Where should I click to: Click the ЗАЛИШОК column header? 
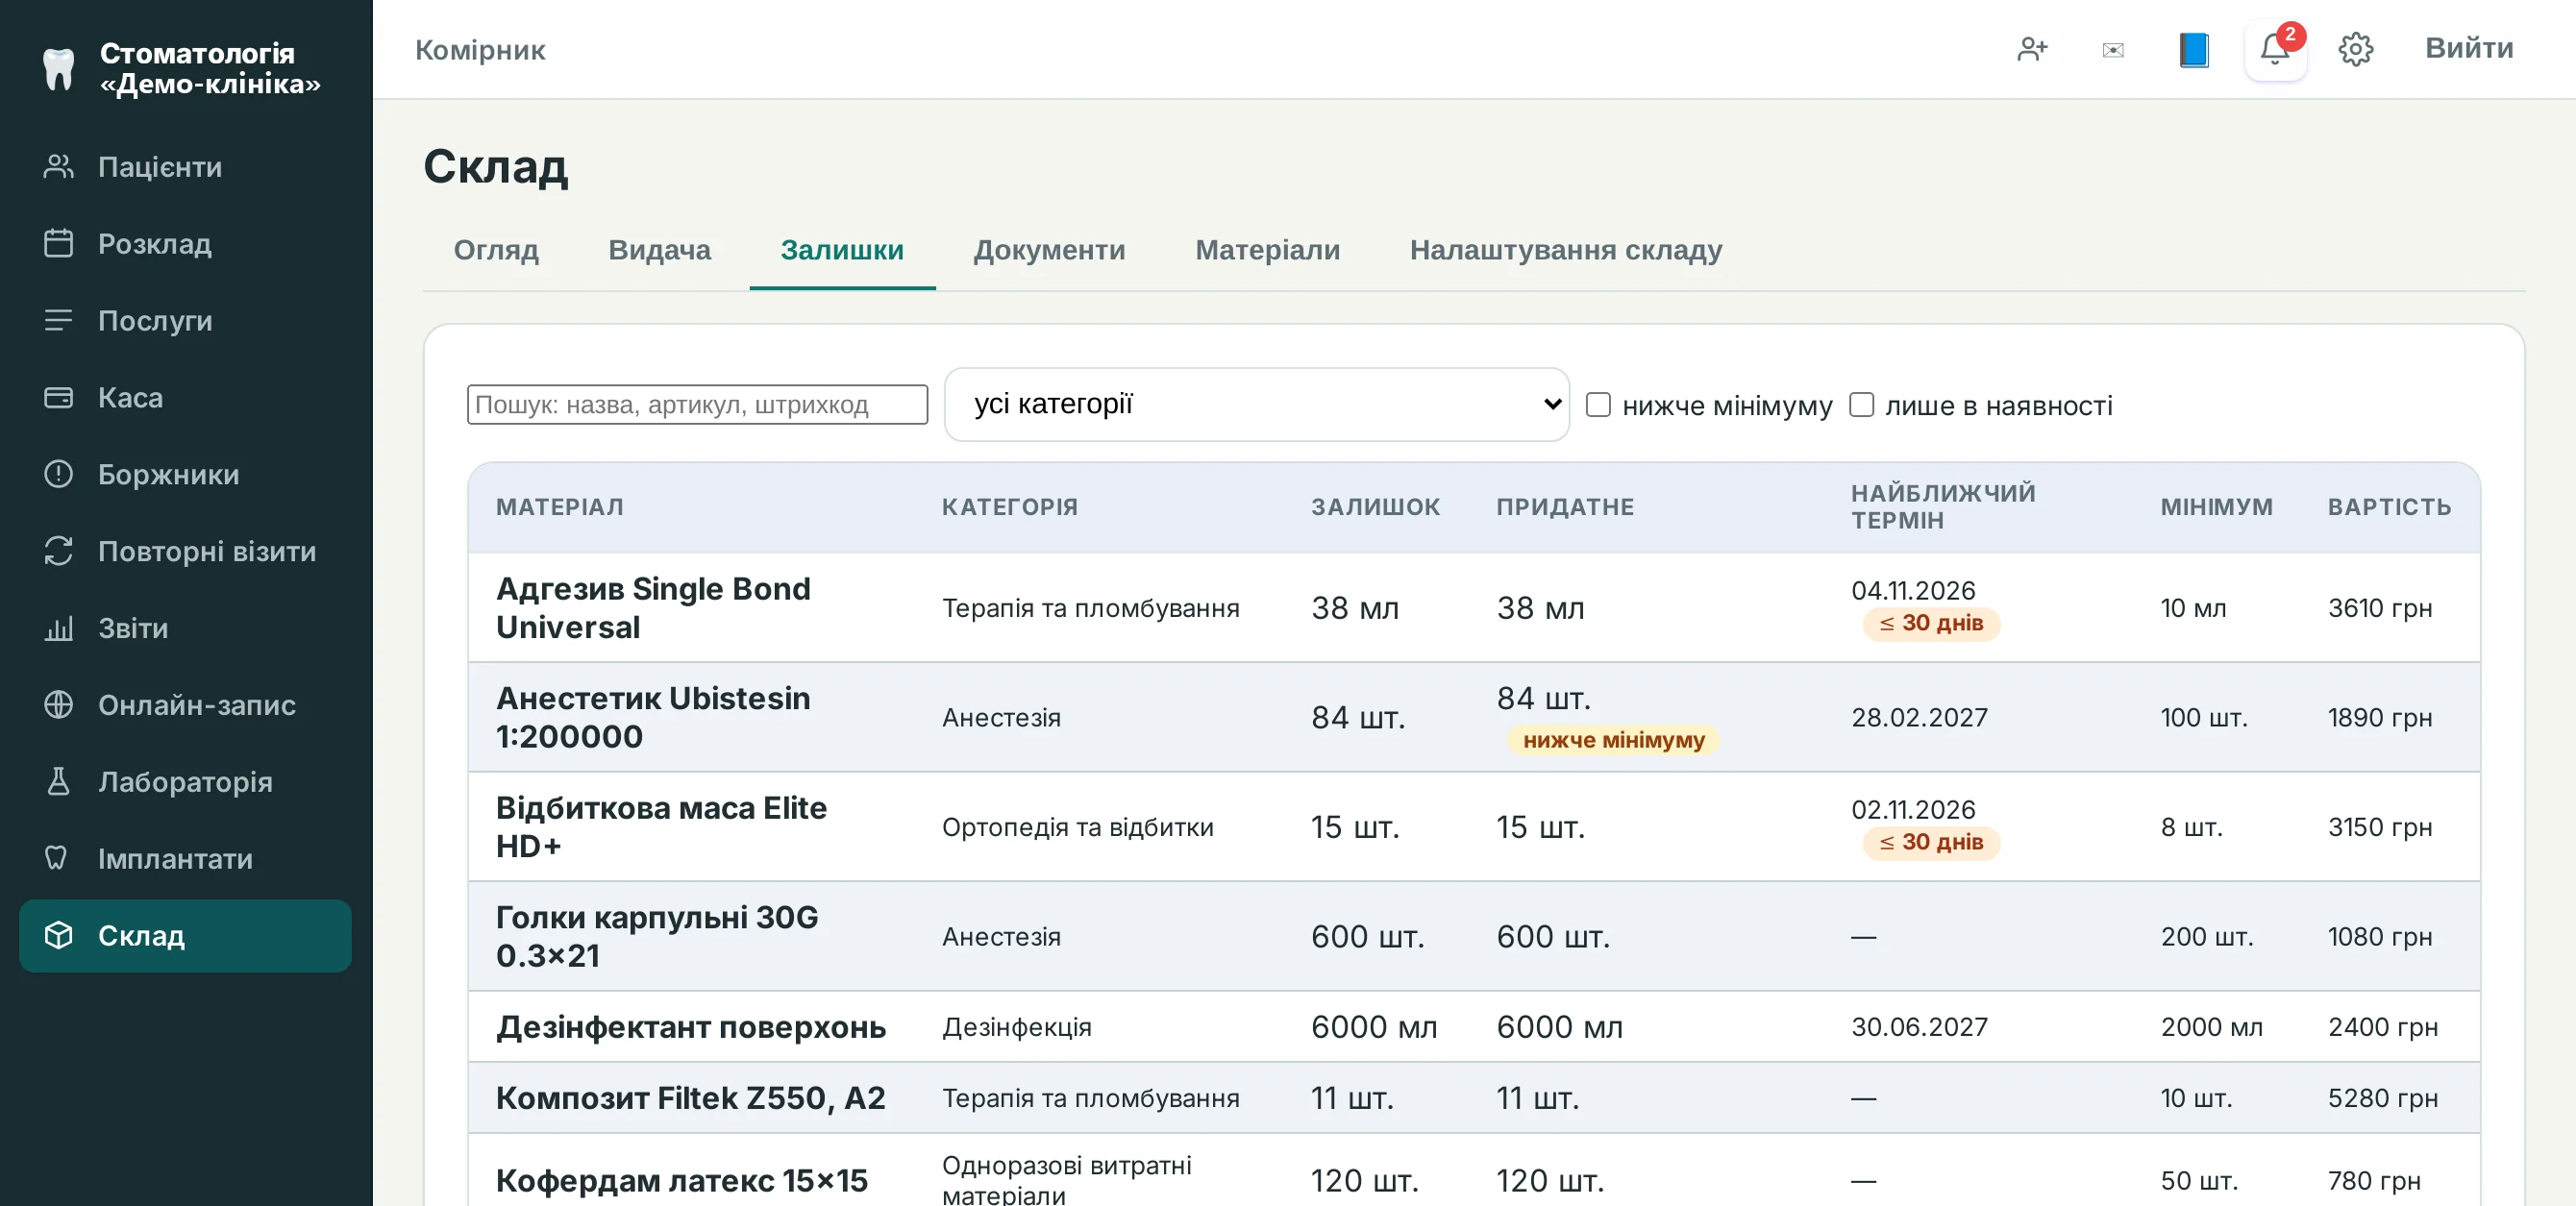tap(1375, 507)
